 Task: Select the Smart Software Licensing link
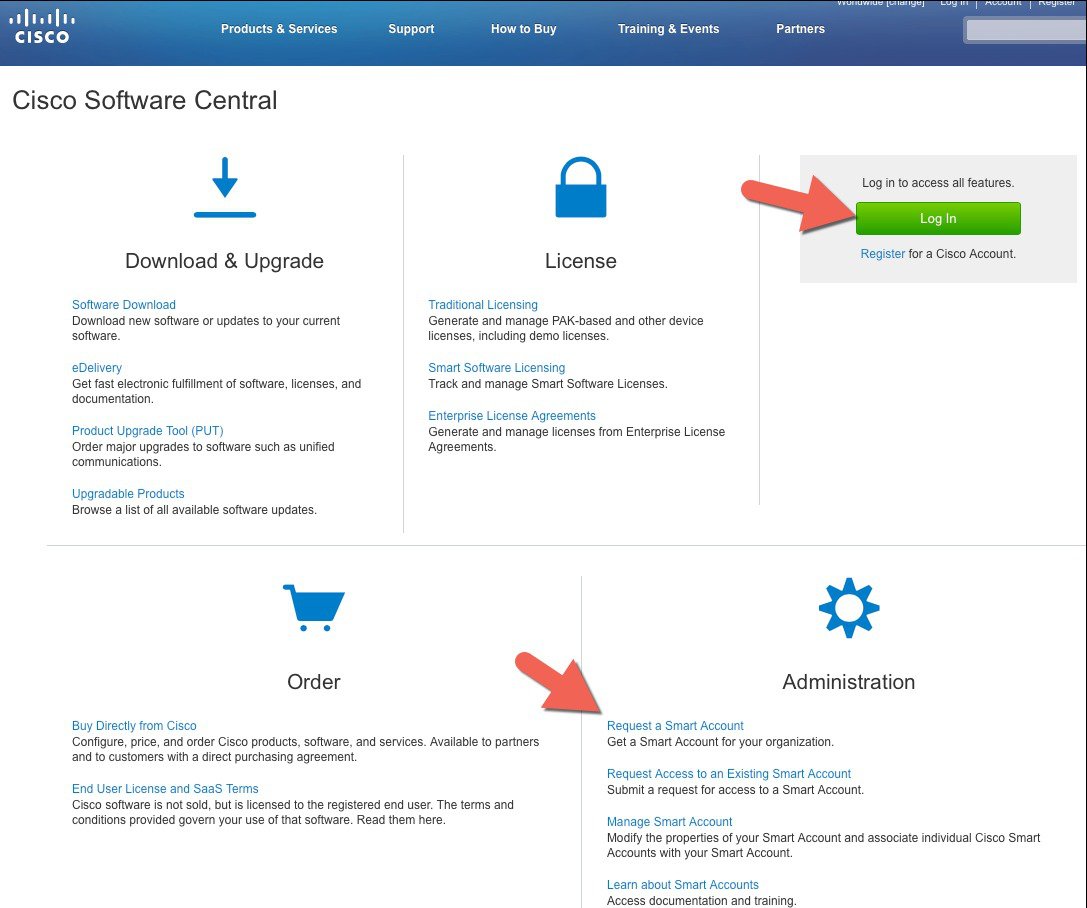click(x=496, y=367)
